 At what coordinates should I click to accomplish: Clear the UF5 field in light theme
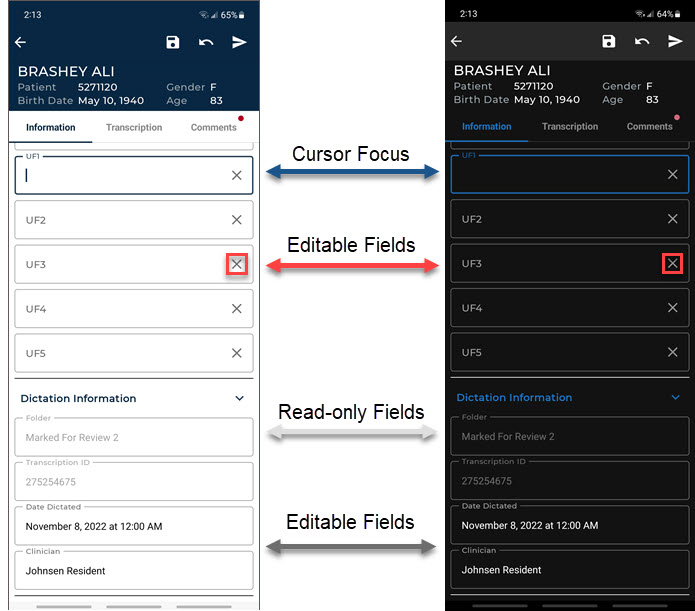236,353
